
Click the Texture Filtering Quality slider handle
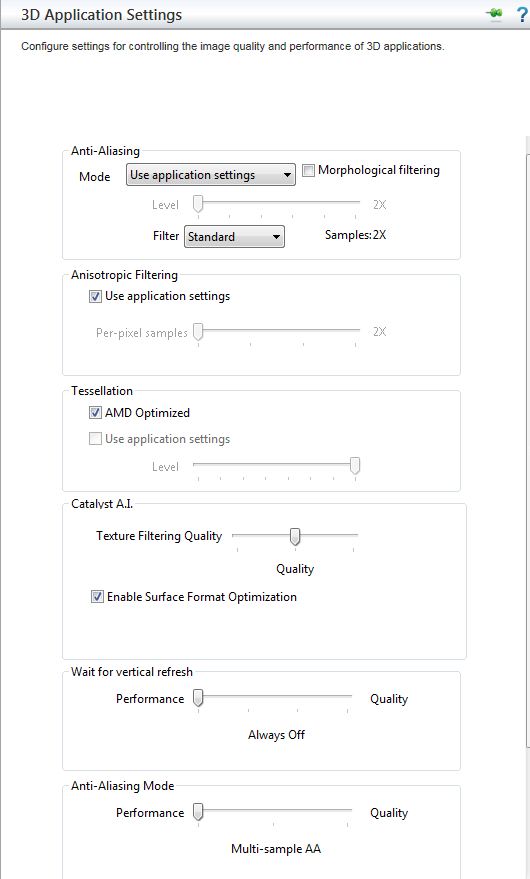294,536
